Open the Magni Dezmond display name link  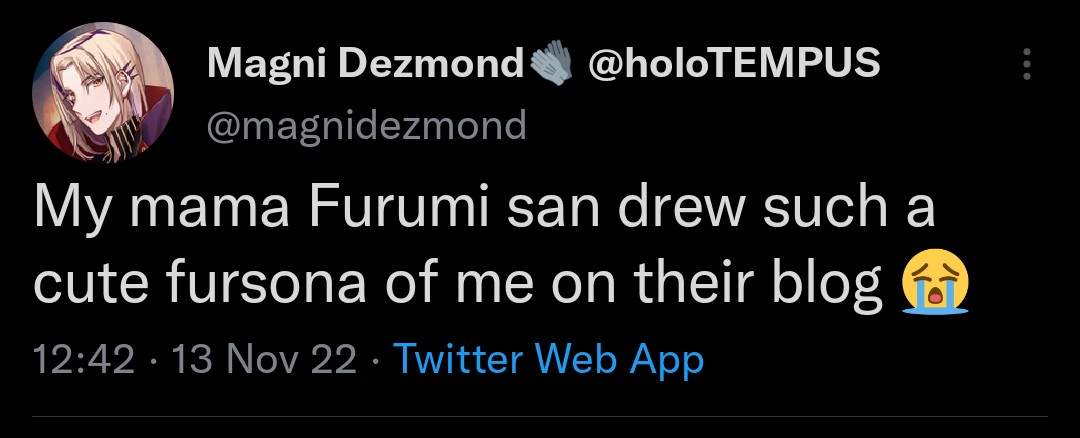[365, 65]
